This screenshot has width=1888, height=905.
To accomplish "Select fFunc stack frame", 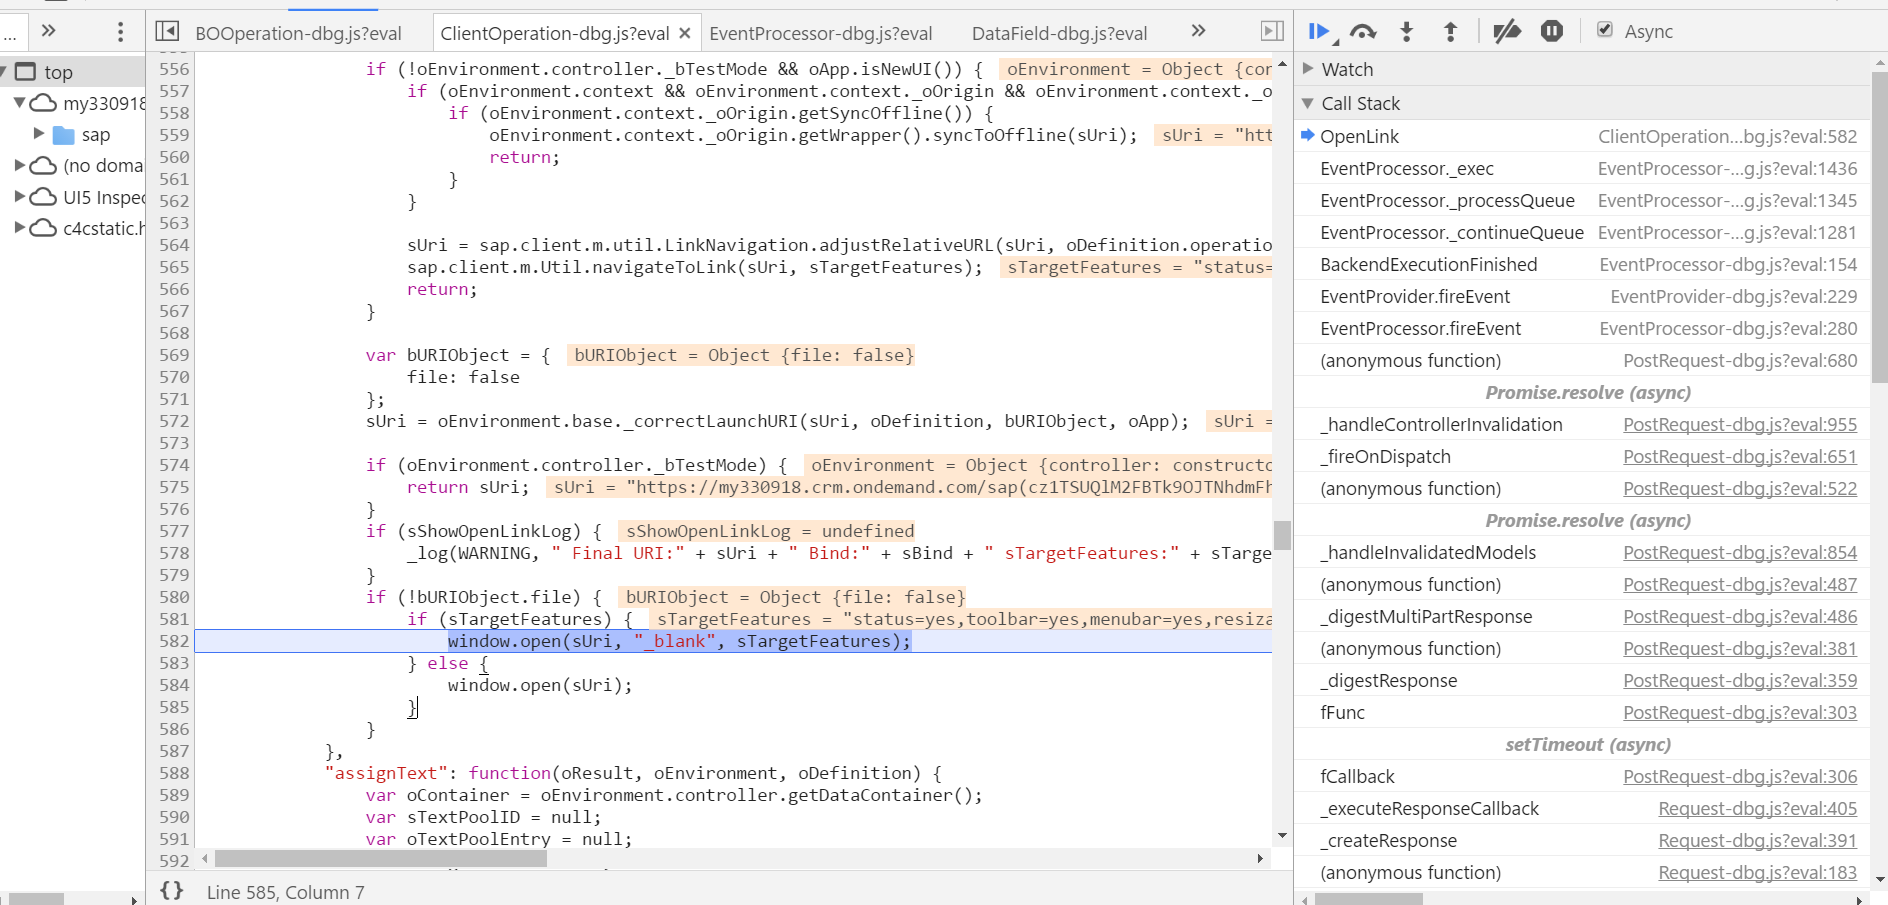I will point(1582,713).
